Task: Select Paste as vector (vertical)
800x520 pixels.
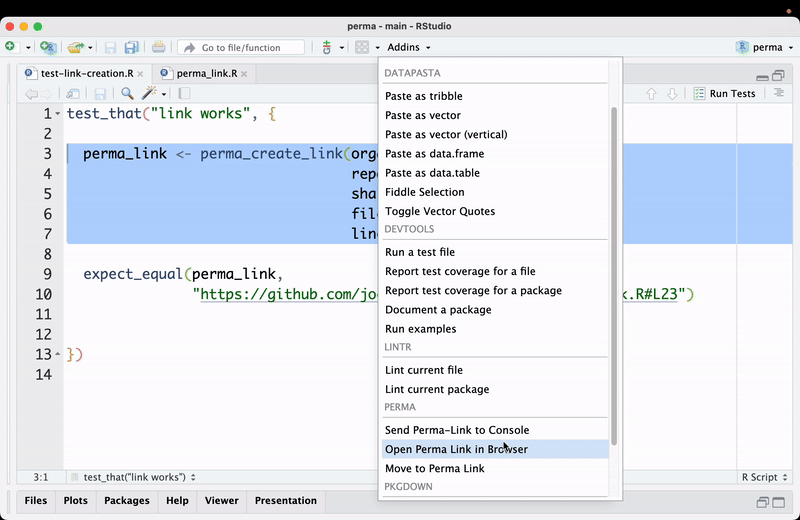Action: [446, 135]
